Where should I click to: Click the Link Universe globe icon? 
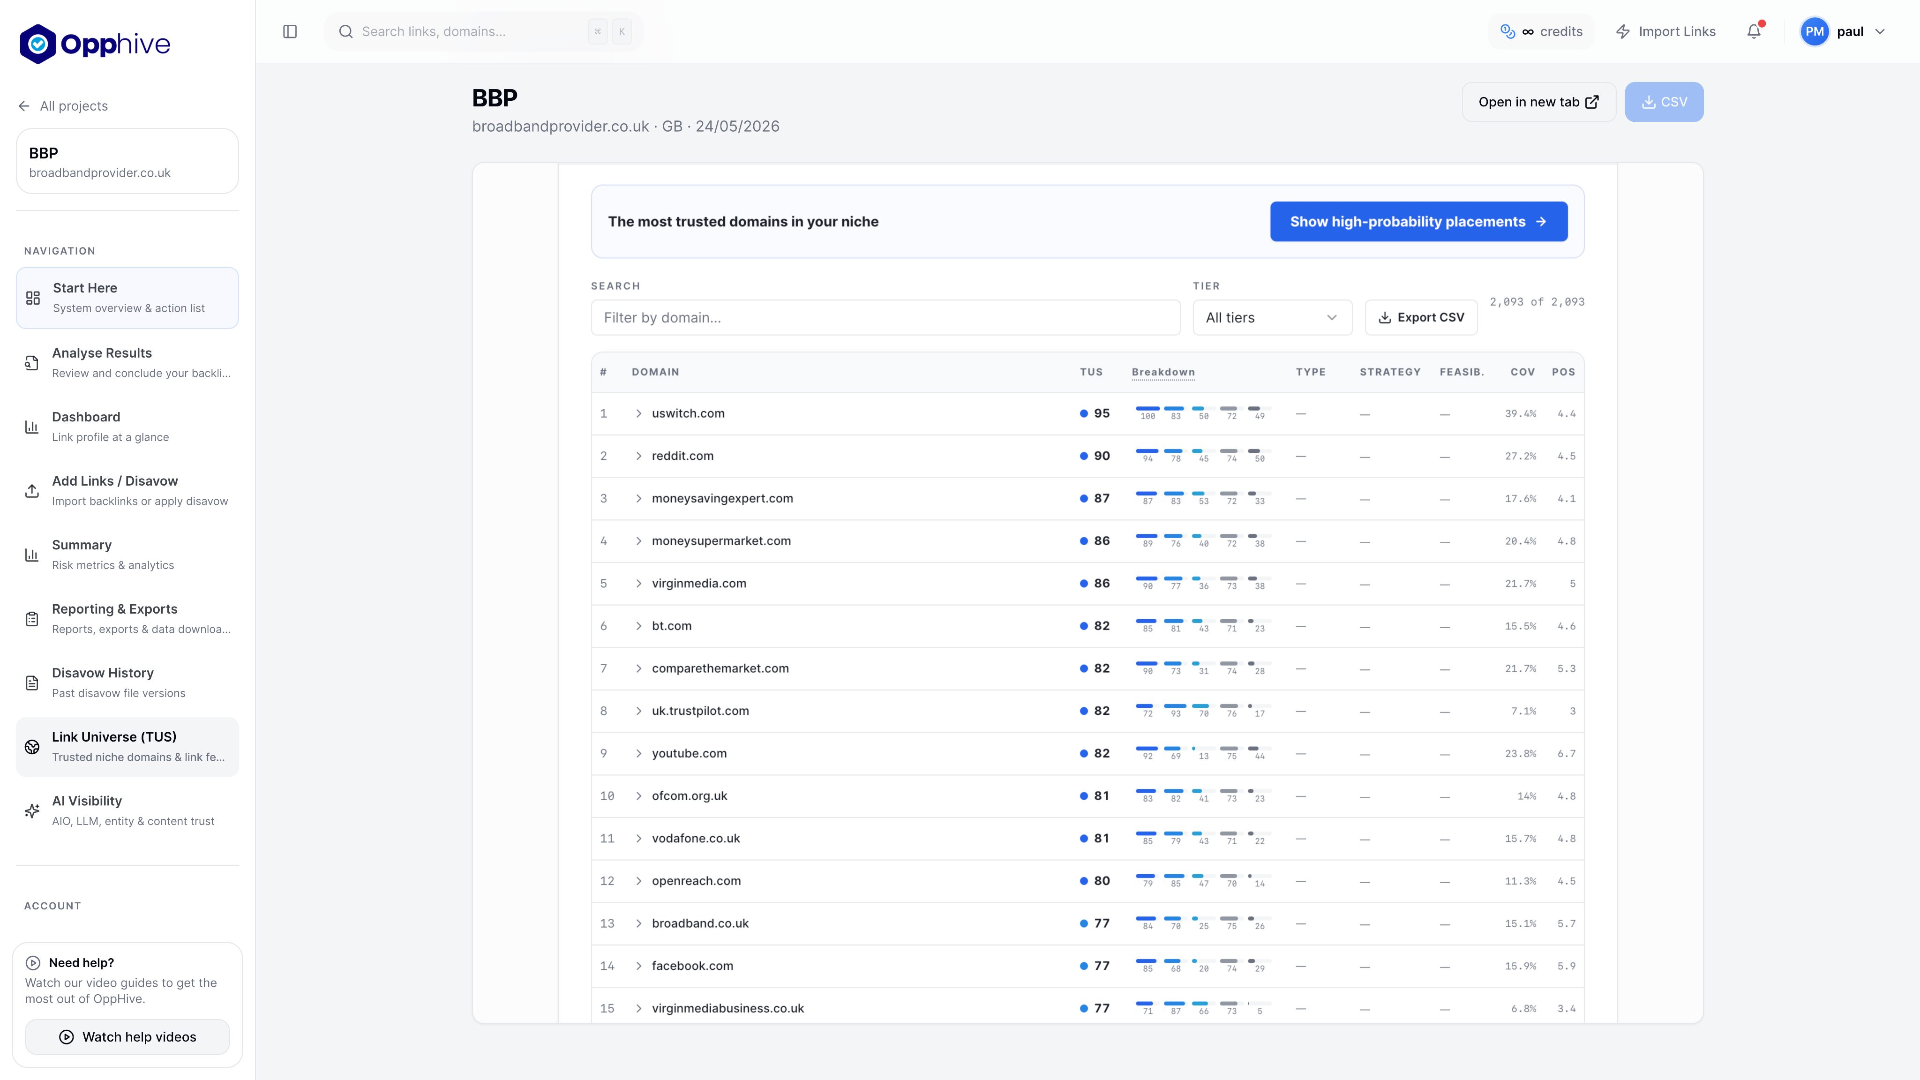click(32, 747)
